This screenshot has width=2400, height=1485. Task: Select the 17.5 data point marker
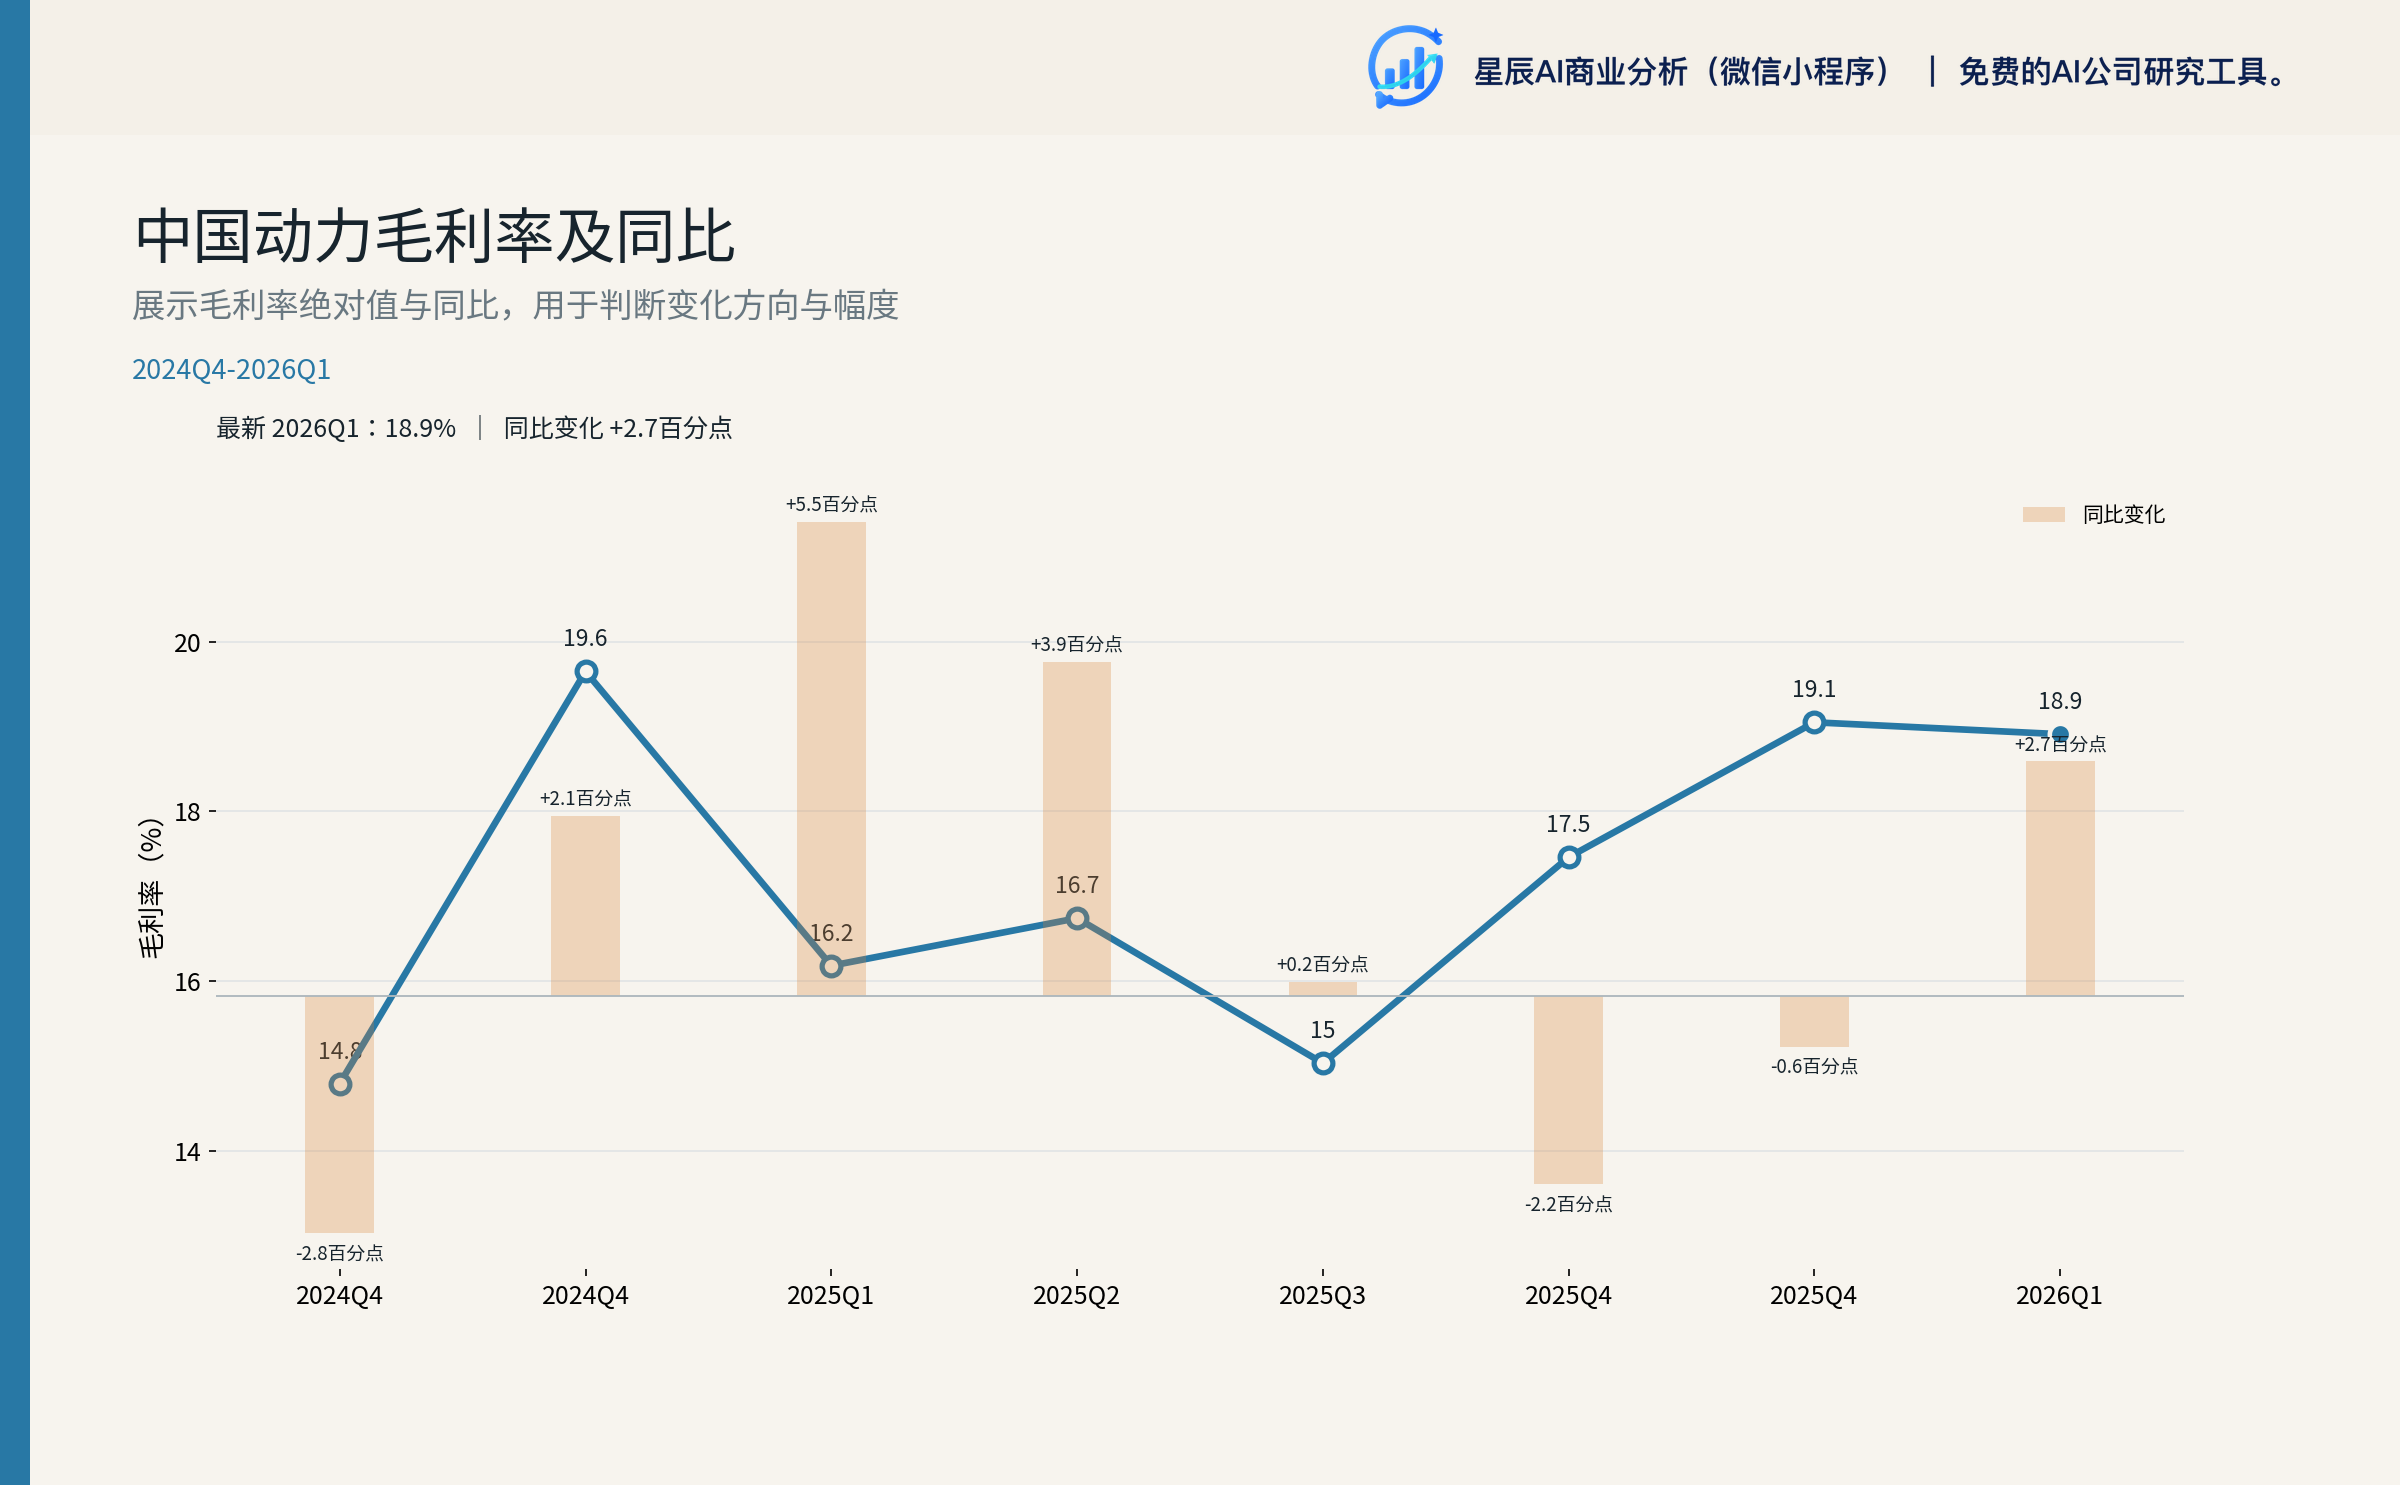point(1569,857)
